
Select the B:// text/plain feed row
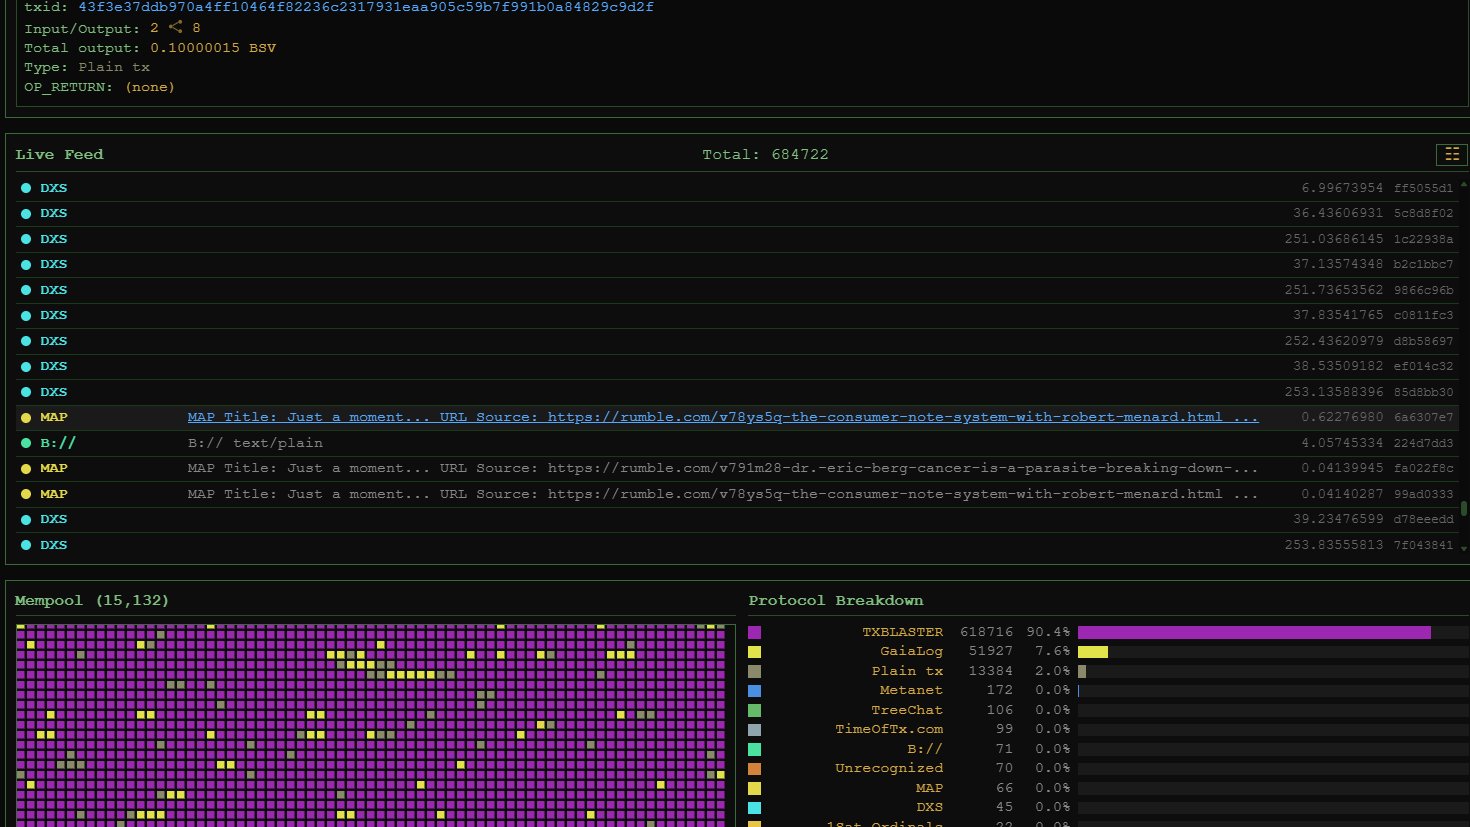pyautogui.click(x=737, y=443)
